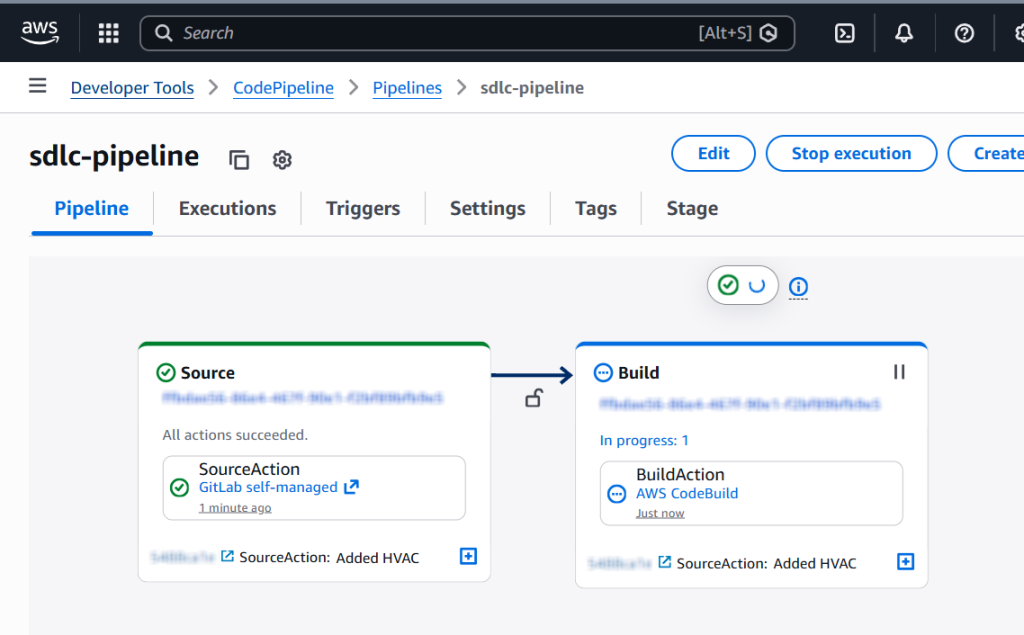Viewport: 1024px width, 635px height.
Task: Open the Build stage commit external link icon
Action: click(x=665, y=562)
